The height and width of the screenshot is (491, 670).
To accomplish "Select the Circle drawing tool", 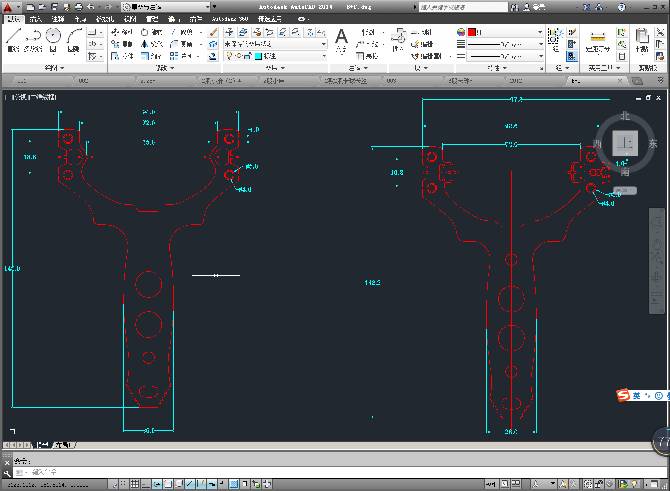I will (x=53, y=40).
